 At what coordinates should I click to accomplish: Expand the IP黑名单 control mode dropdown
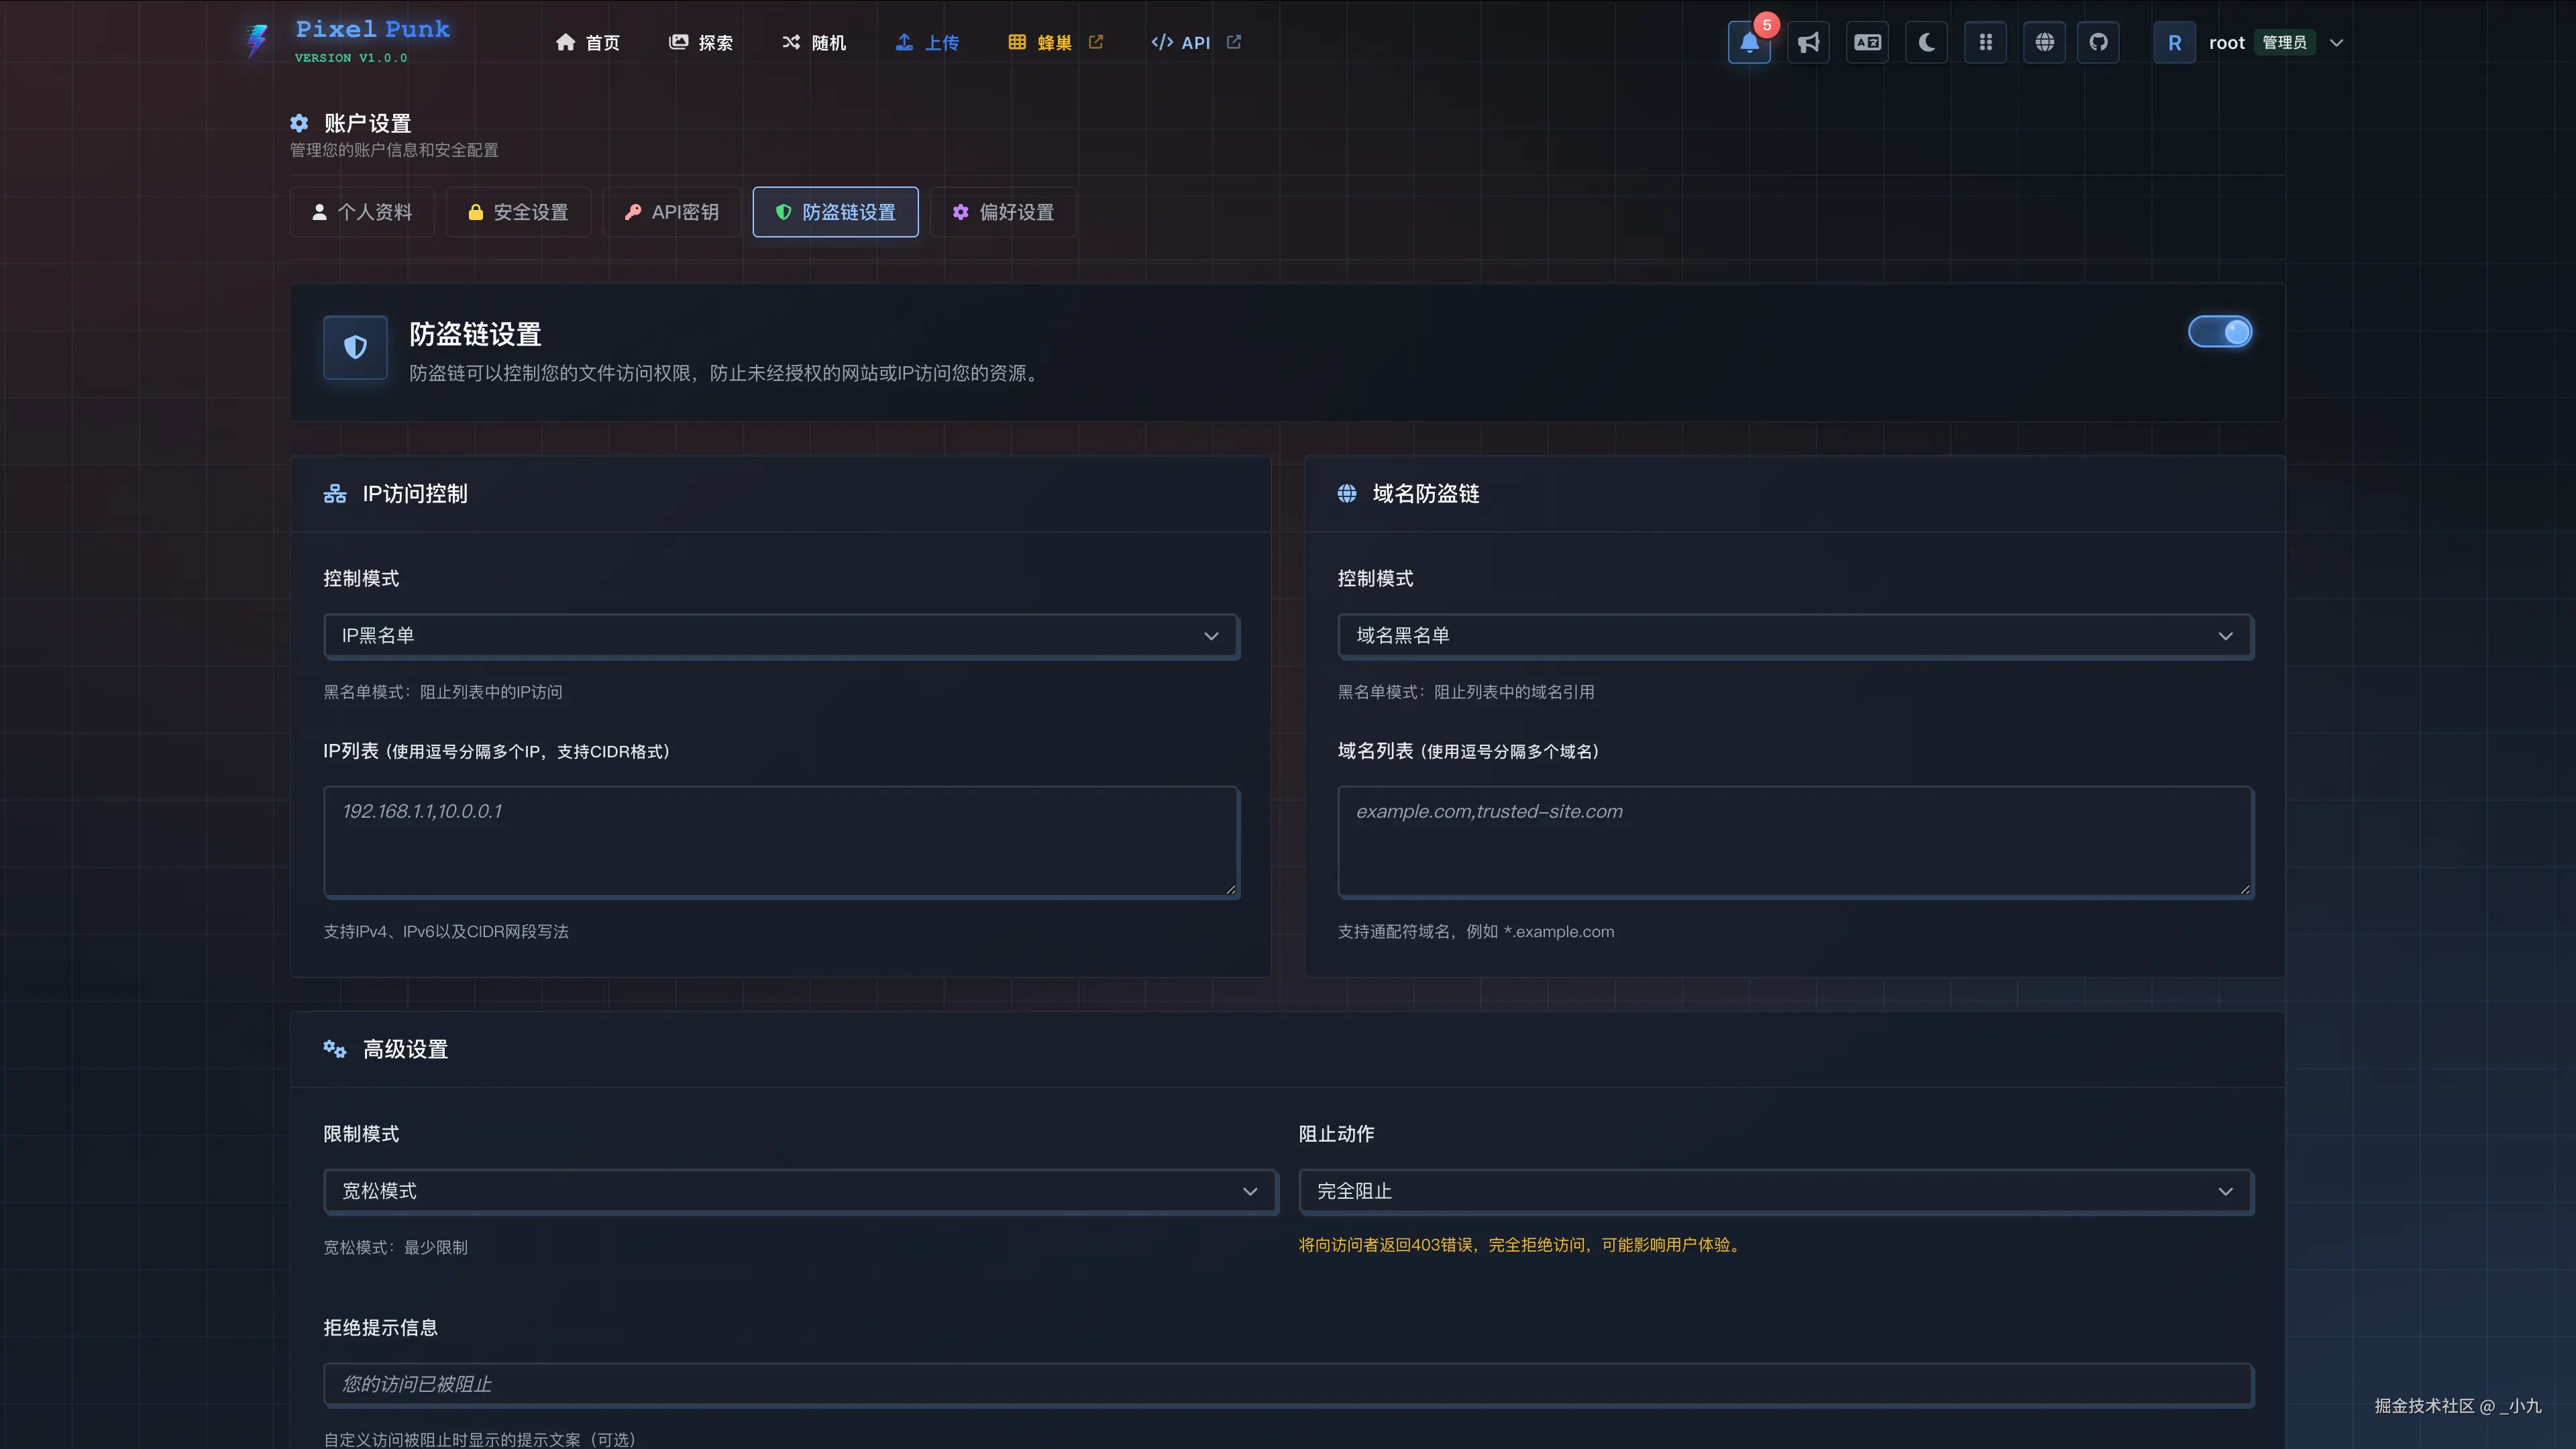pos(781,636)
